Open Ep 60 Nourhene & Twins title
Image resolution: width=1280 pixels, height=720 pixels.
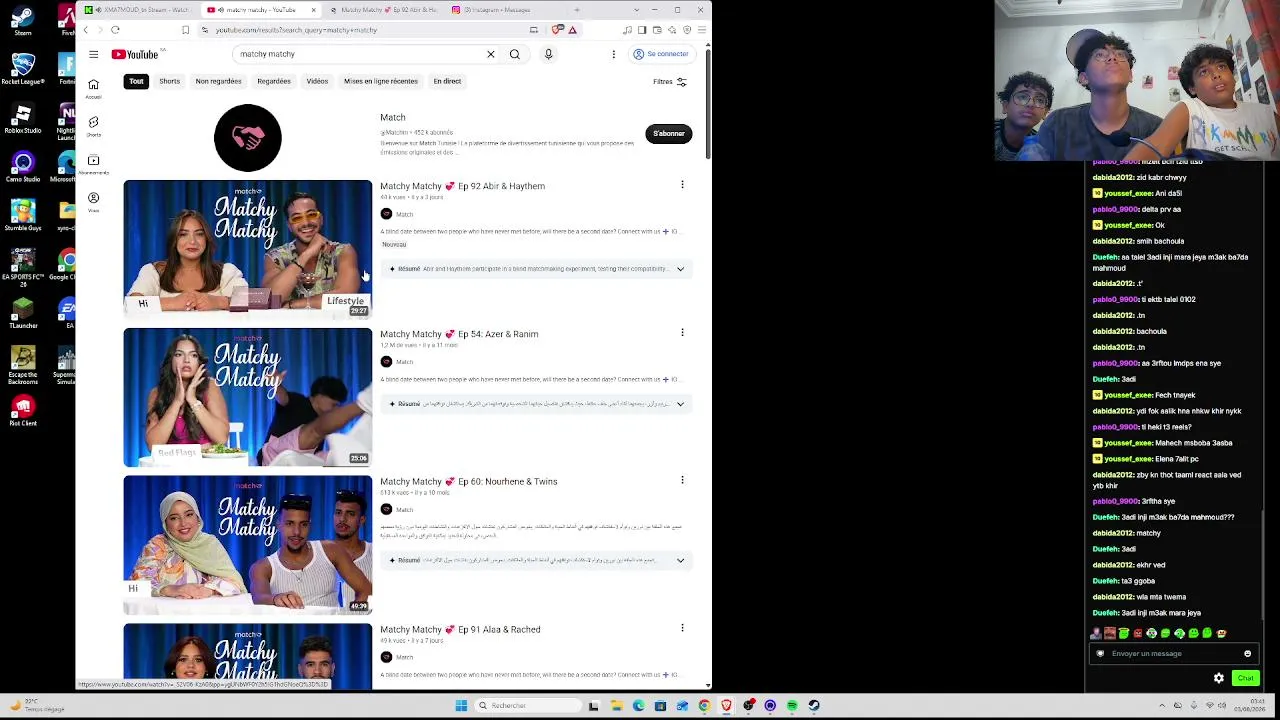[x=469, y=482]
